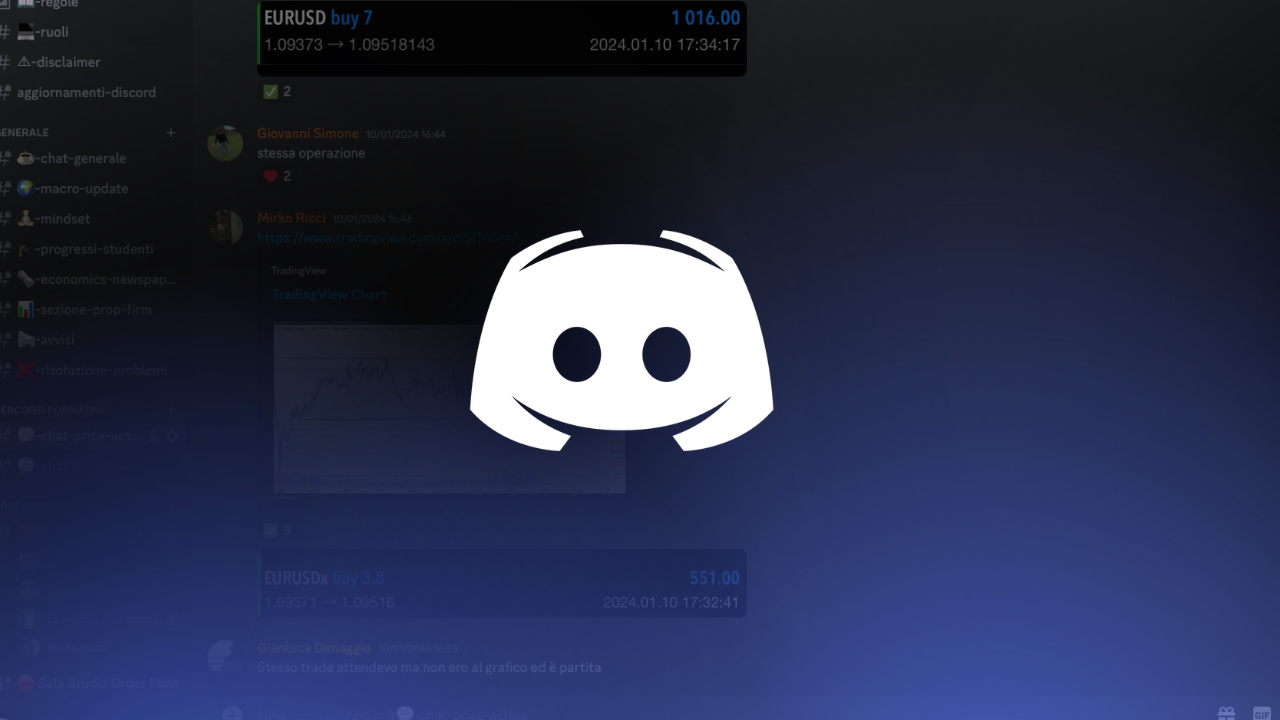Open the GIF picker
1280x720 pixels.
tap(1262, 713)
